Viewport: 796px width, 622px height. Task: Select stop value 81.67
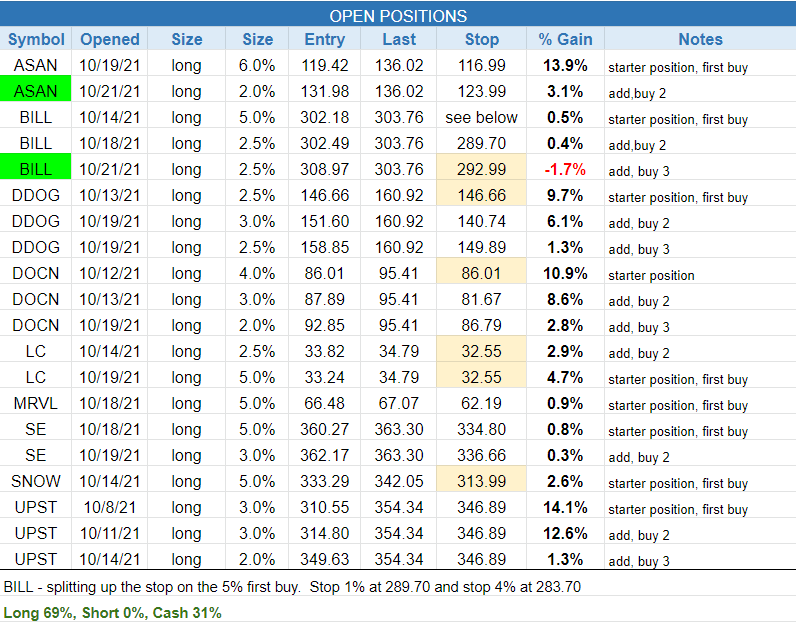click(x=481, y=299)
